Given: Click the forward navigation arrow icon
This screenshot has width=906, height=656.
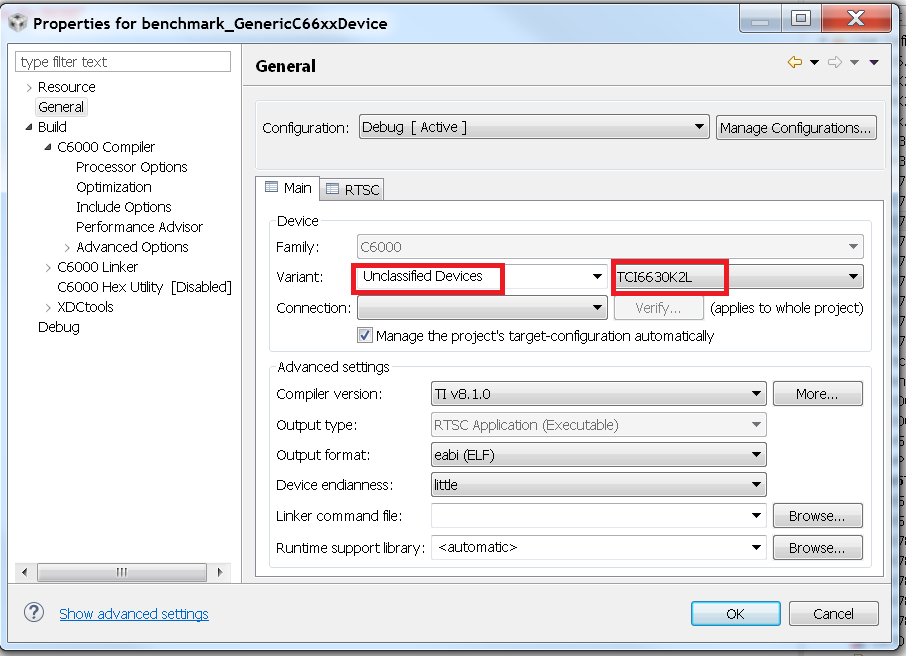Looking at the screenshot, I should tap(835, 62).
